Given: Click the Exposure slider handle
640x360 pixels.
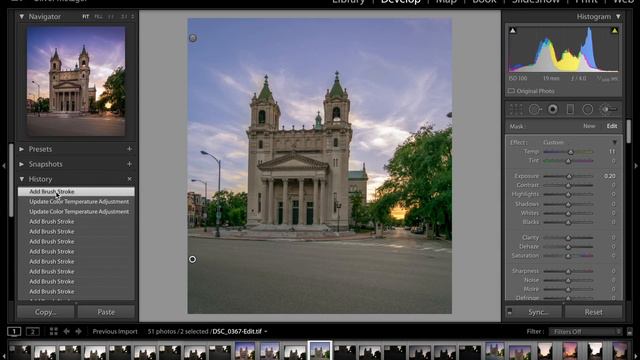Looking at the screenshot, I should coord(569,176).
